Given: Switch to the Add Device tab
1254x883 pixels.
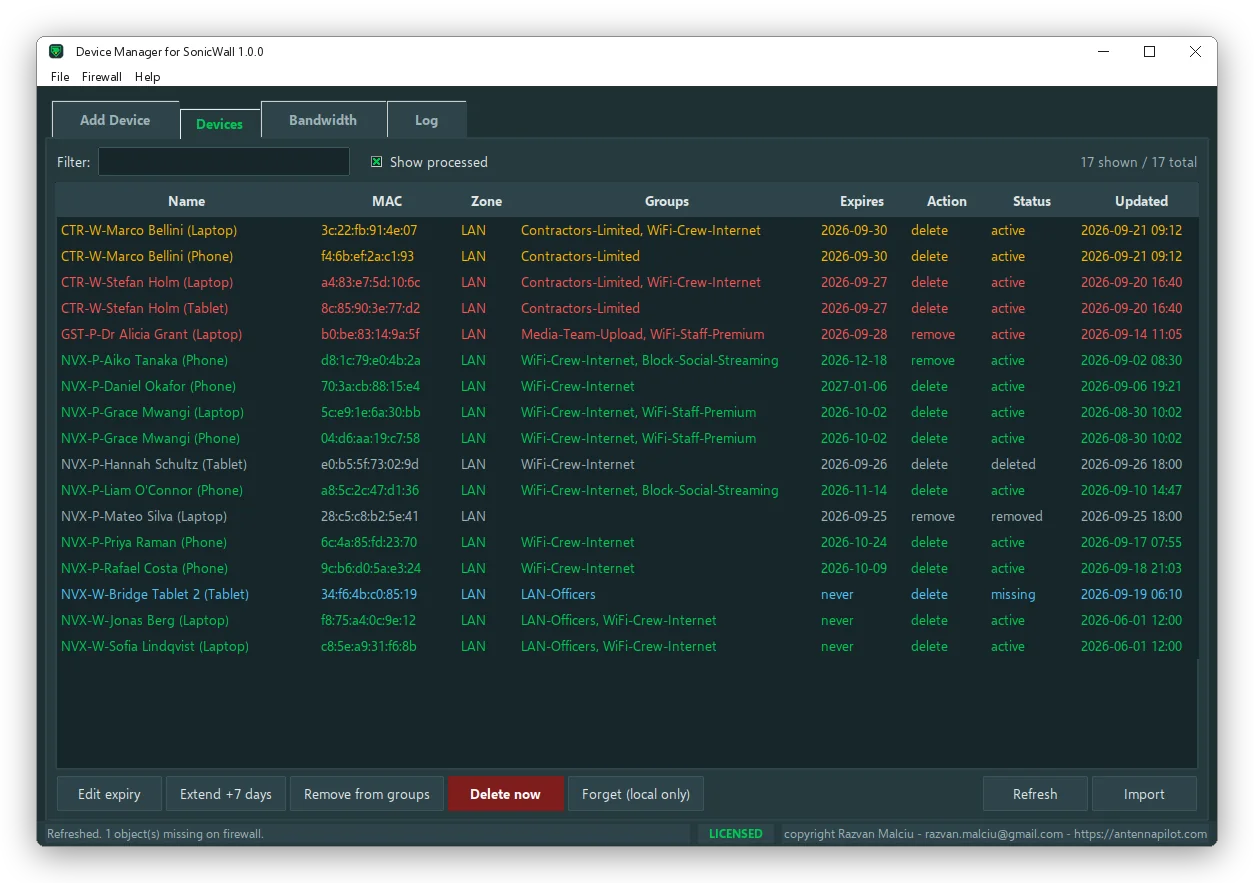Looking at the screenshot, I should 115,120.
